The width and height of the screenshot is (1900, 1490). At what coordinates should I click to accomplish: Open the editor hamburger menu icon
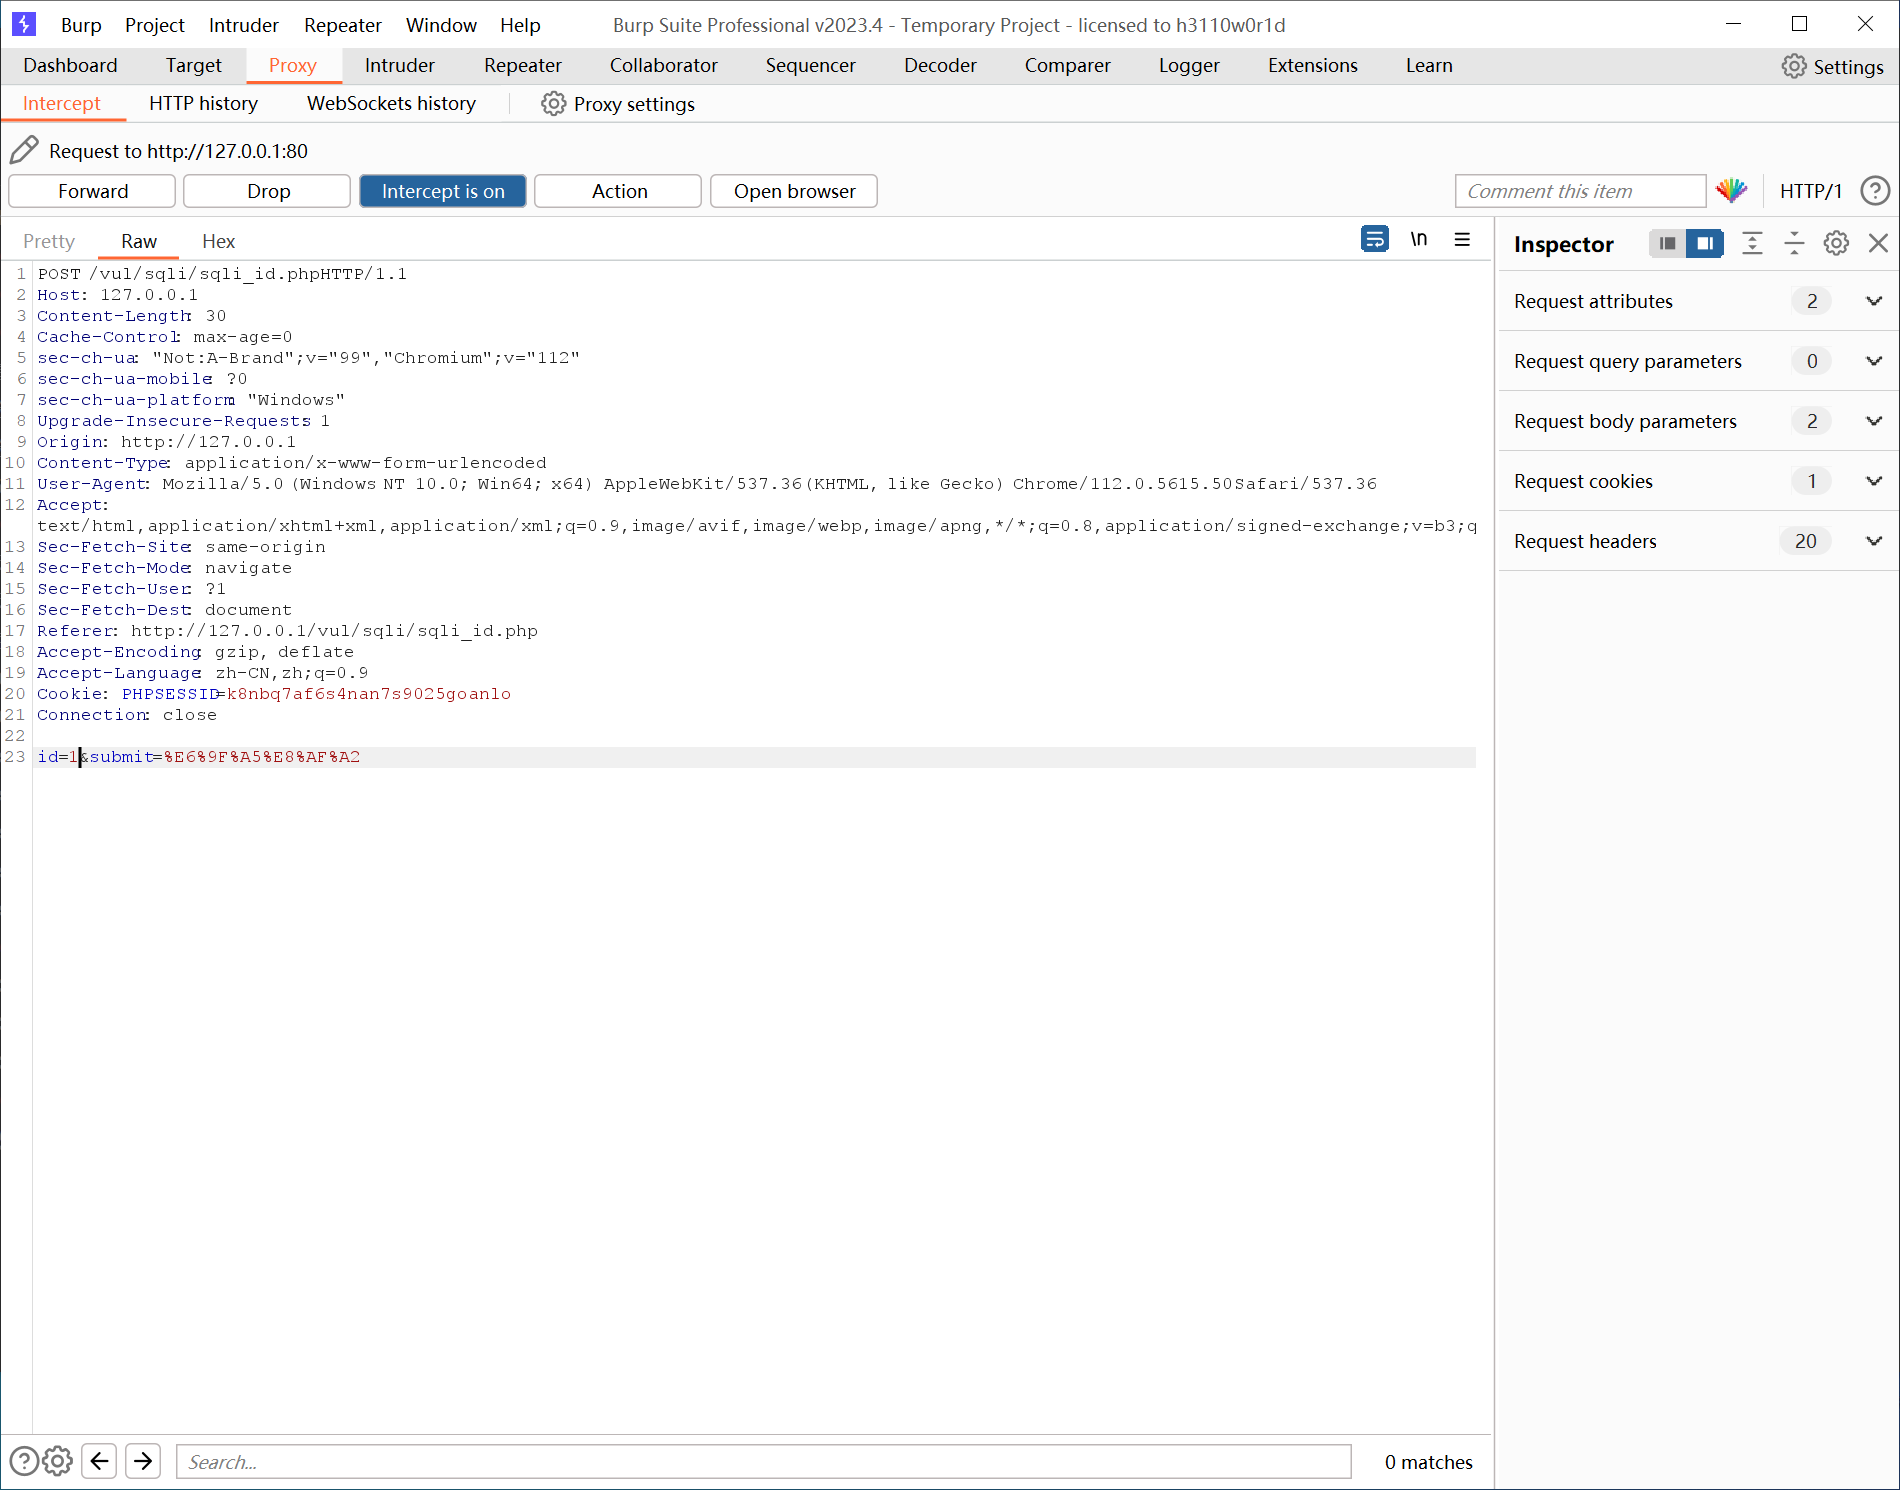(1462, 240)
